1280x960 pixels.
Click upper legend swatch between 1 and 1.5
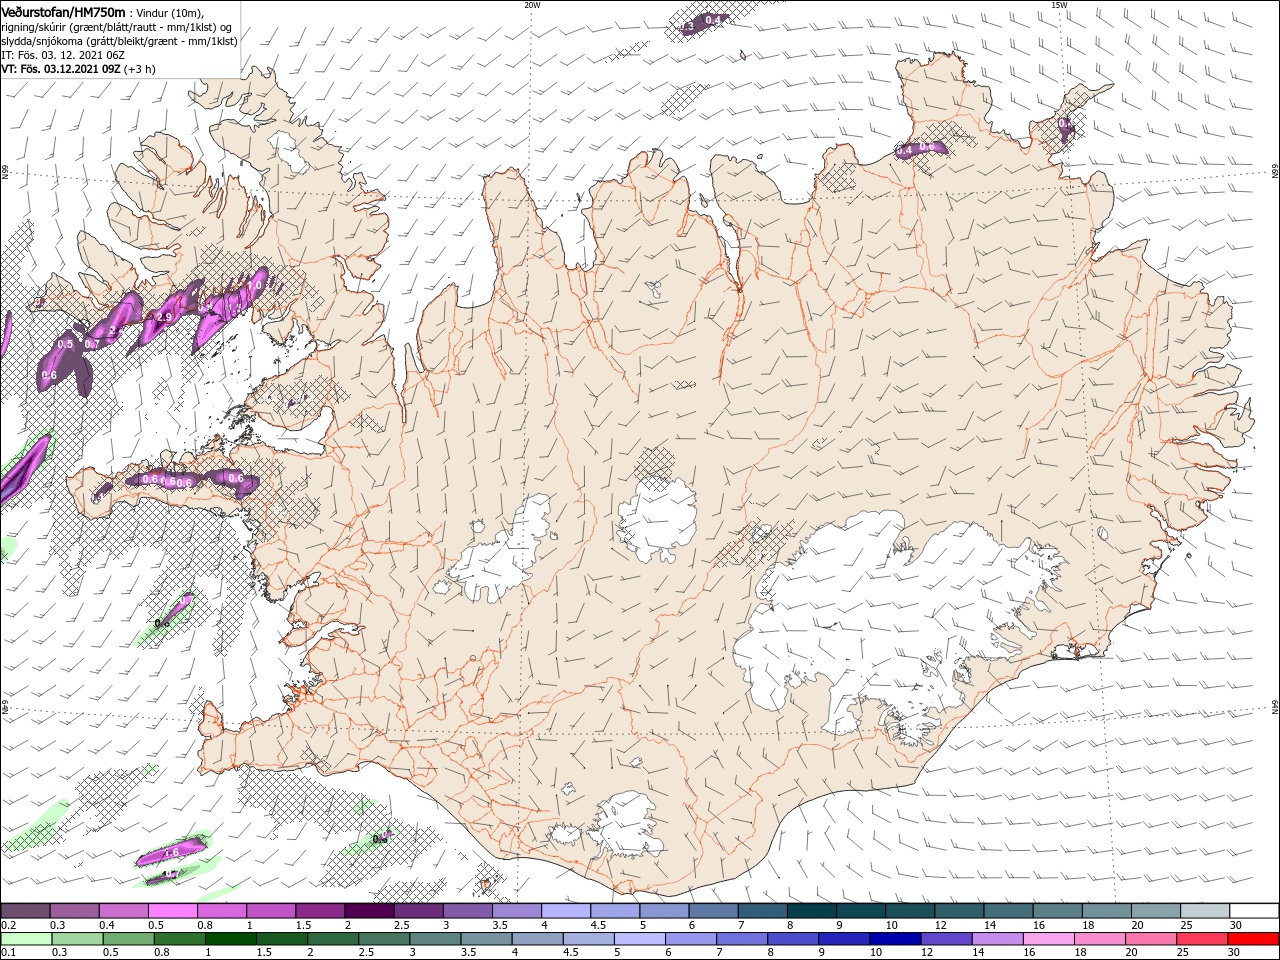point(271,910)
